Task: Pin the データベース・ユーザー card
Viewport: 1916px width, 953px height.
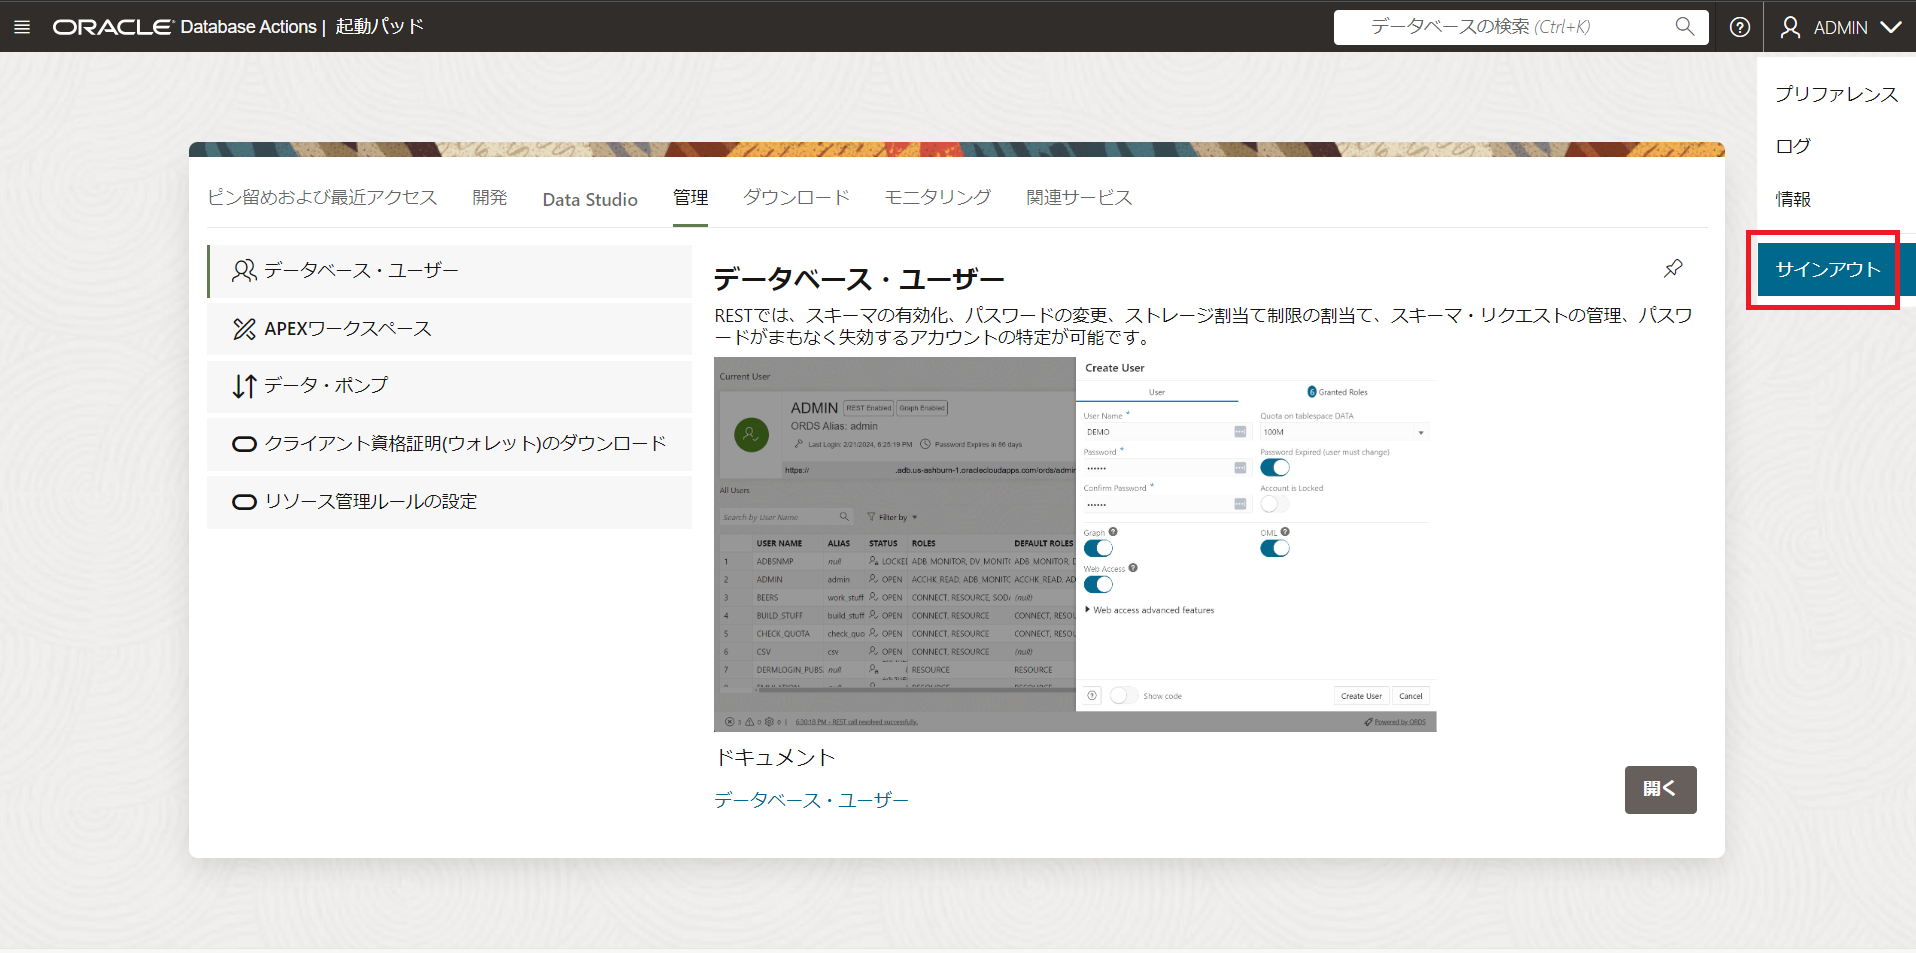Action: pyautogui.click(x=1673, y=268)
